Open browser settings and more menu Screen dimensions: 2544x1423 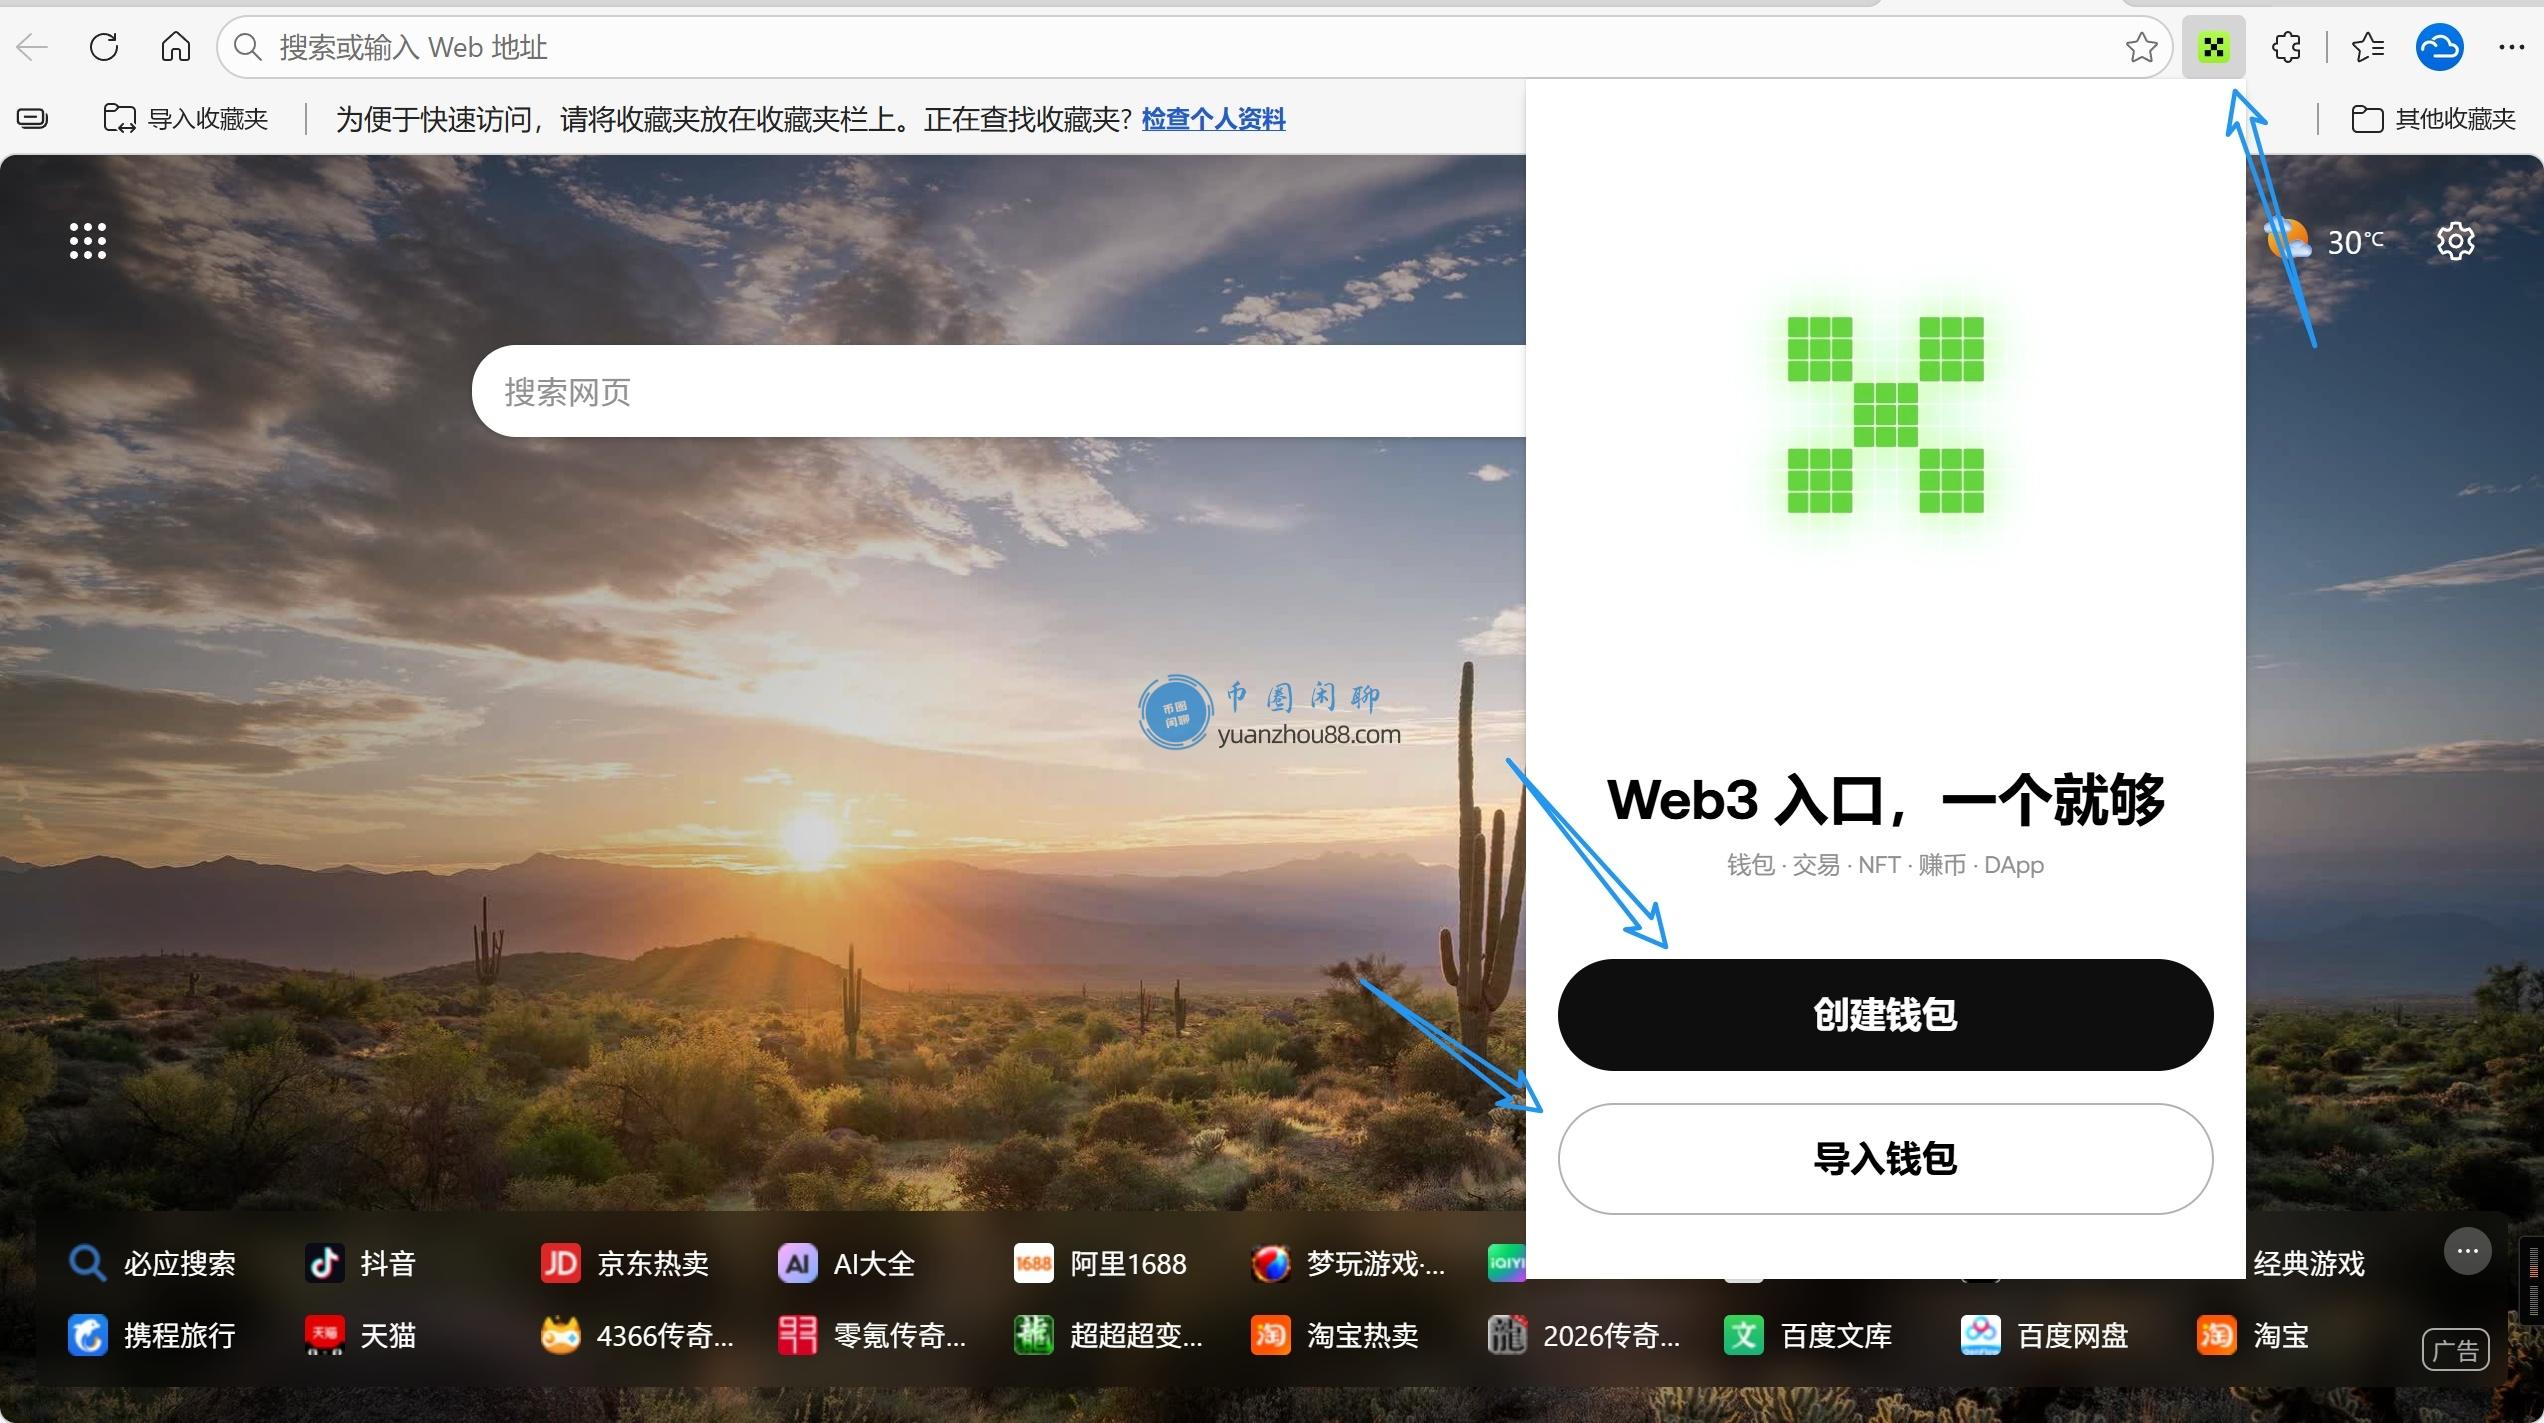2511,47
